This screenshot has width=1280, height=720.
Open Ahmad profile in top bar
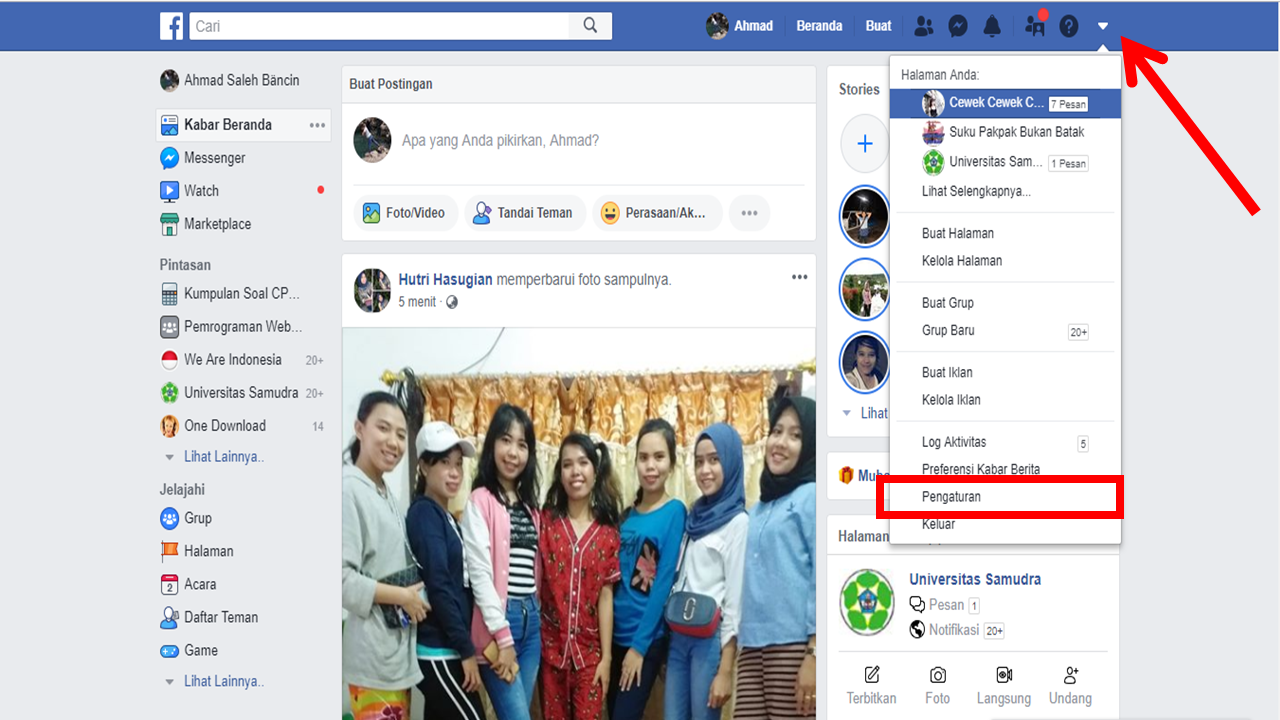coord(740,26)
